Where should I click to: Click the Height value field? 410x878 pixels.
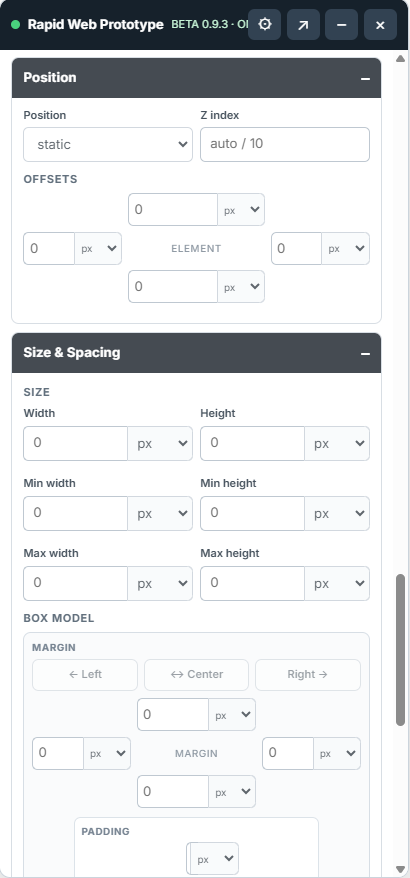[253, 443]
